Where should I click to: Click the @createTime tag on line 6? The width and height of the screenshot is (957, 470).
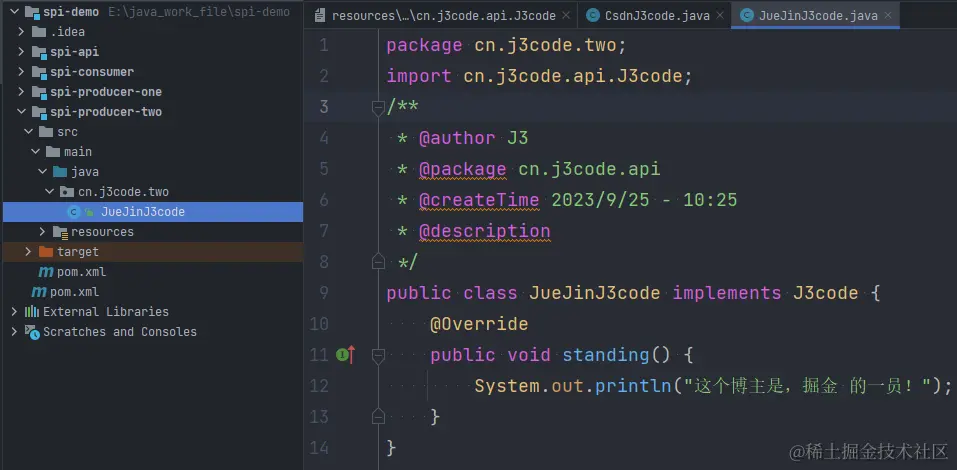pos(478,200)
